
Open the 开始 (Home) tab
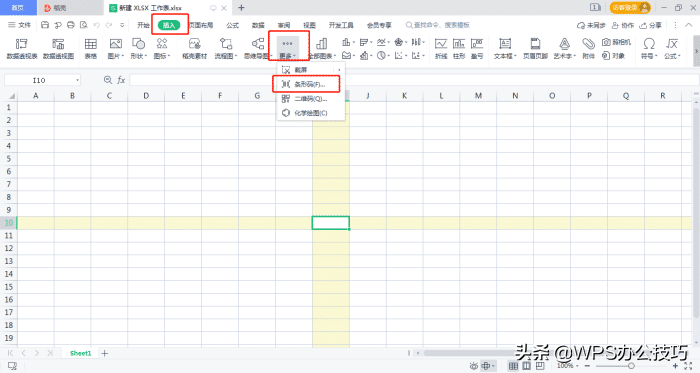click(143, 25)
